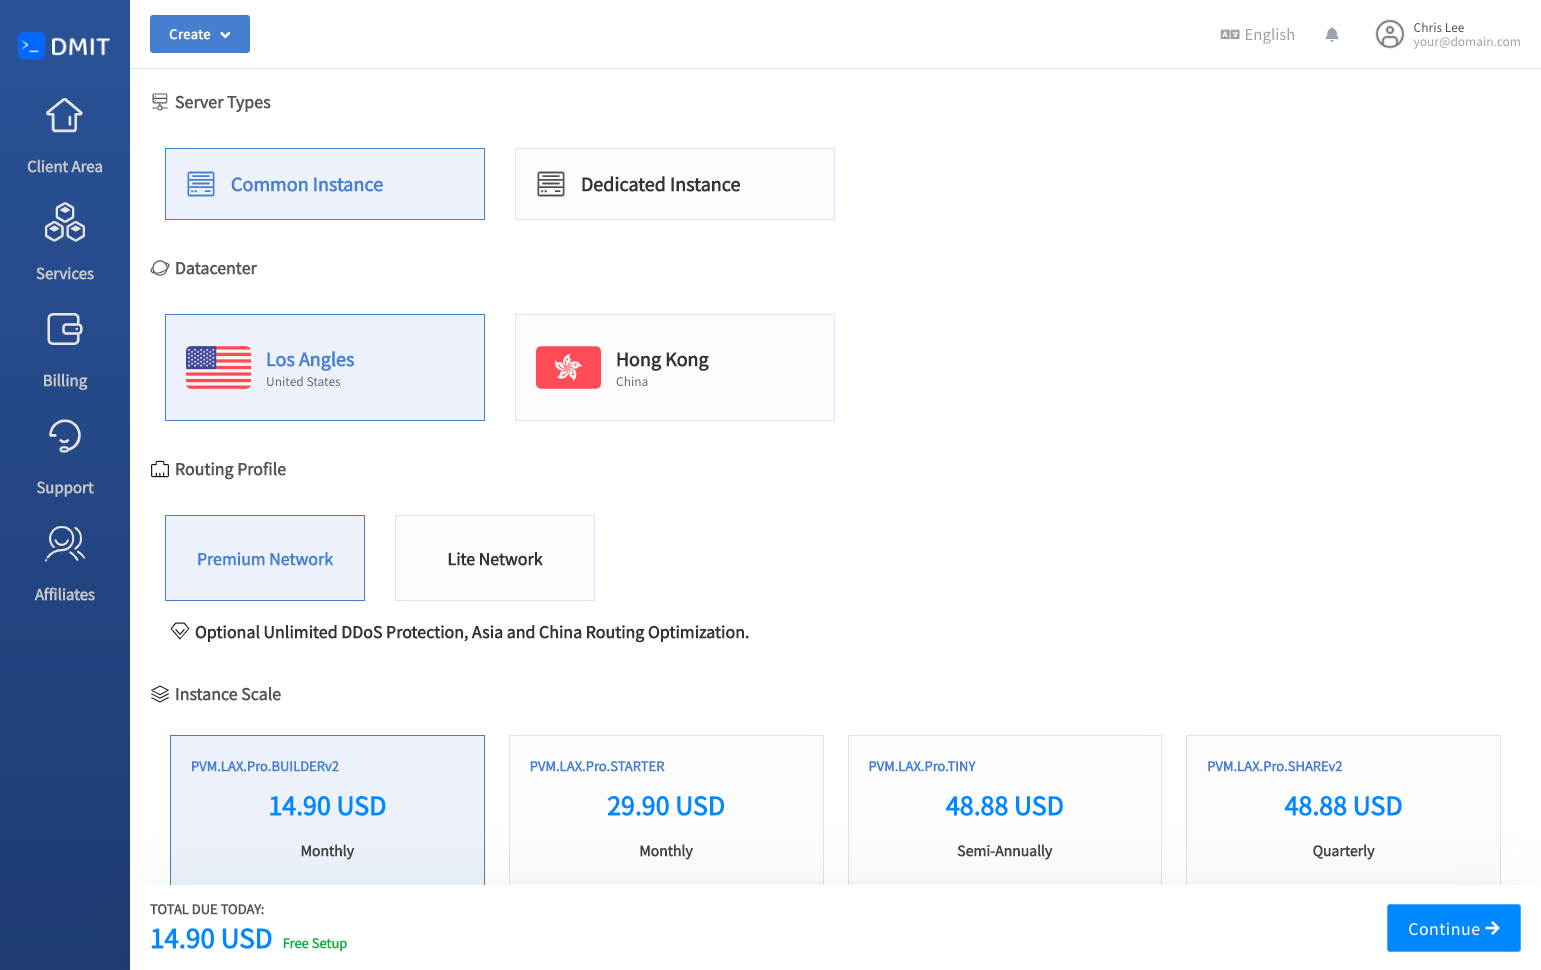Viewport: 1541px width, 970px height.
Task: Open the Affiliates sidebar icon
Action: tap(64, 544)
